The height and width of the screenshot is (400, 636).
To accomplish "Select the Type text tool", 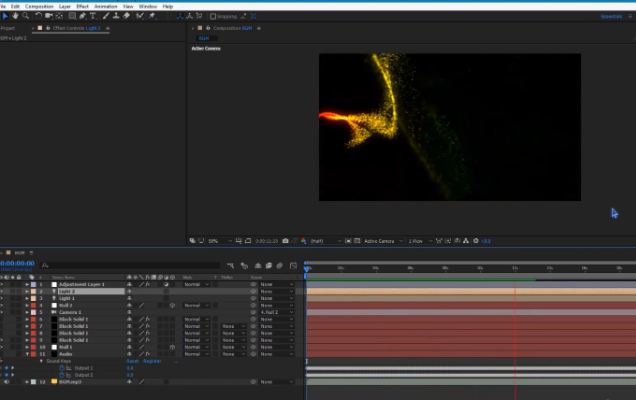I will click(x=93, y=16).
